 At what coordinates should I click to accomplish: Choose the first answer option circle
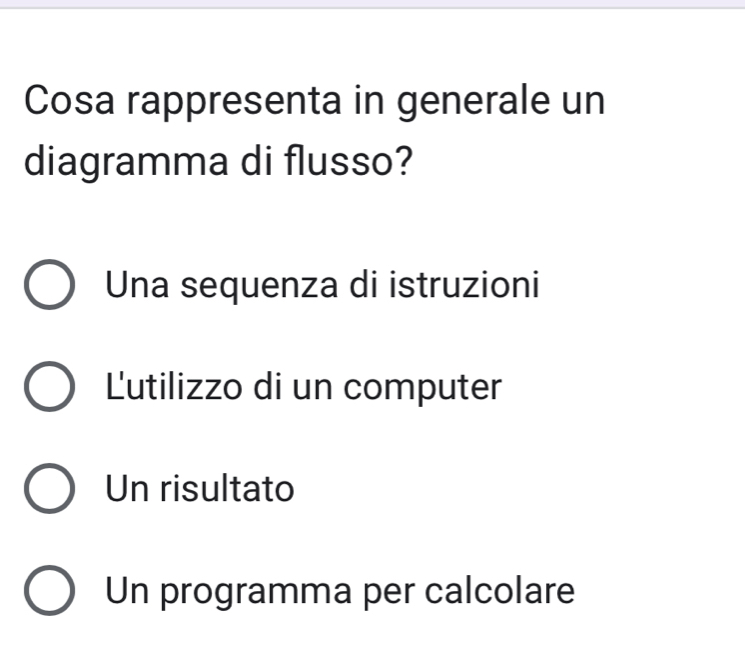click(x=48, y=288)
